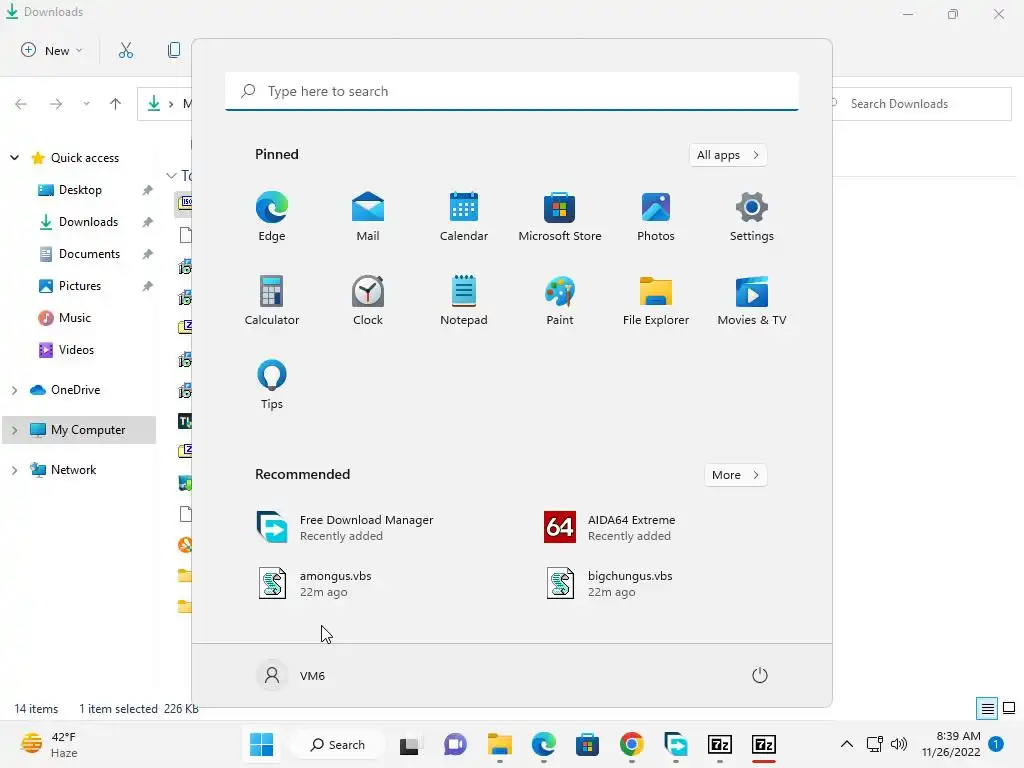Open the Calendar pinned app
The image size is (1024, 768).
pos(464,217)
